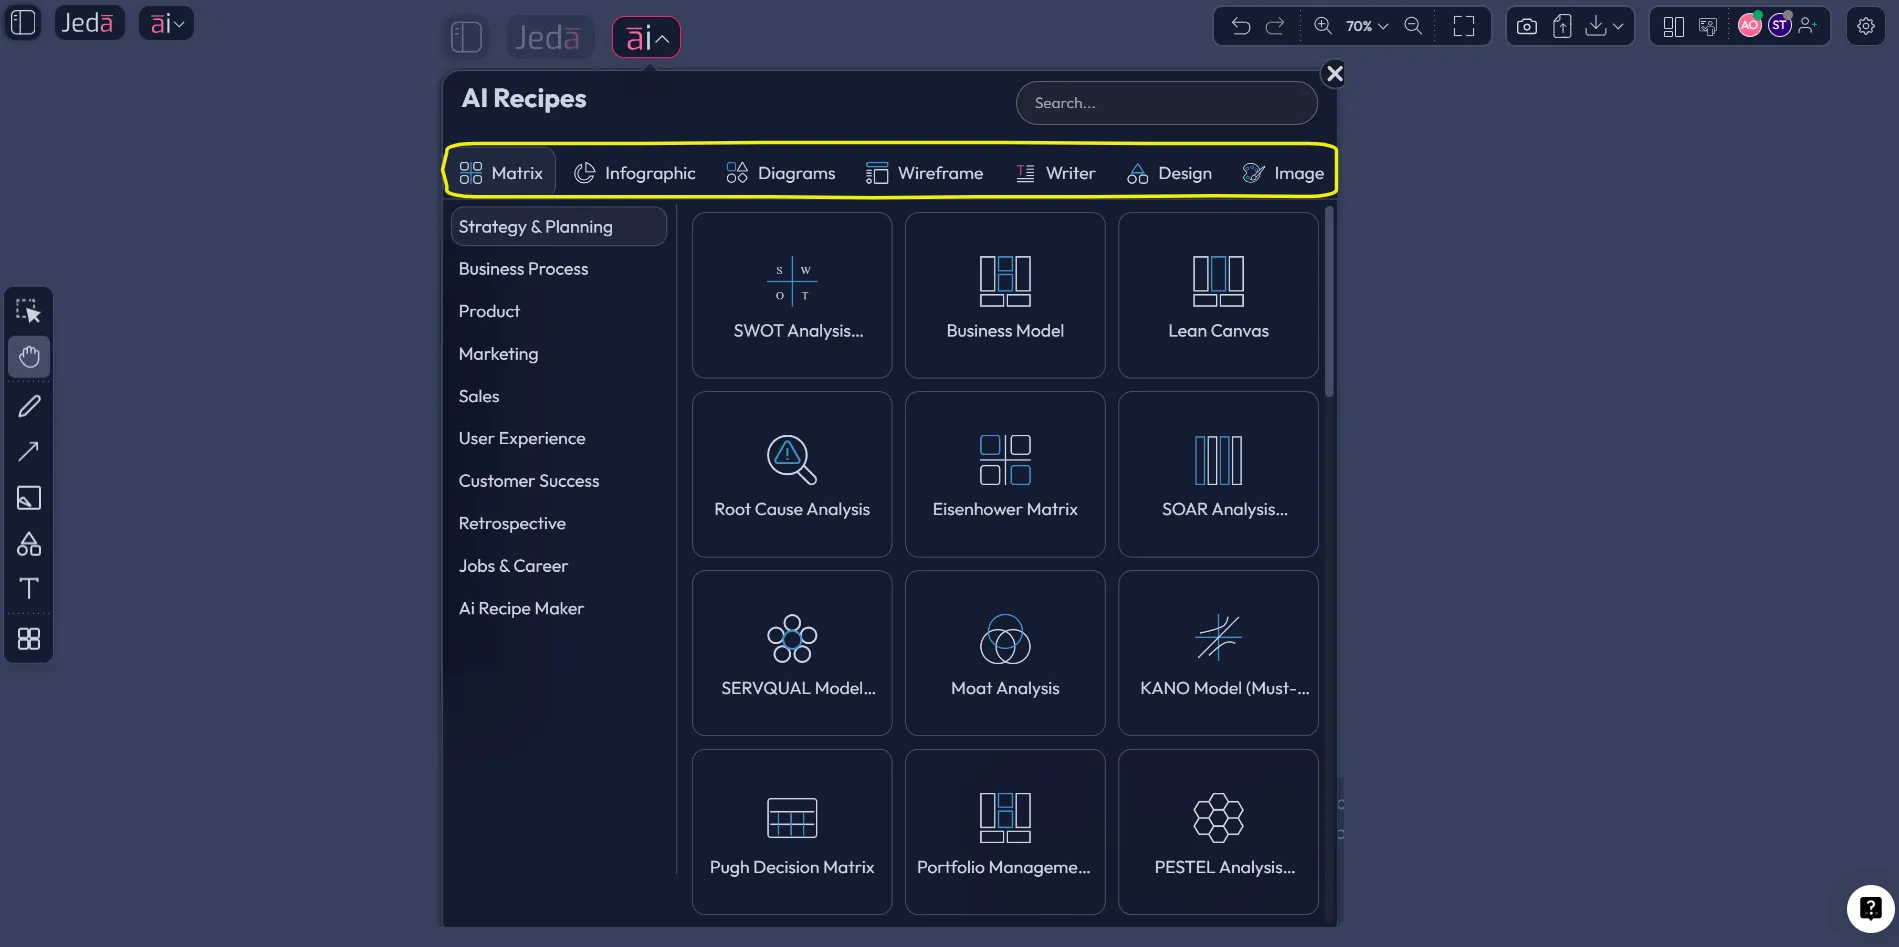
Task: Select the Text tool
Action: coord(29,589)
